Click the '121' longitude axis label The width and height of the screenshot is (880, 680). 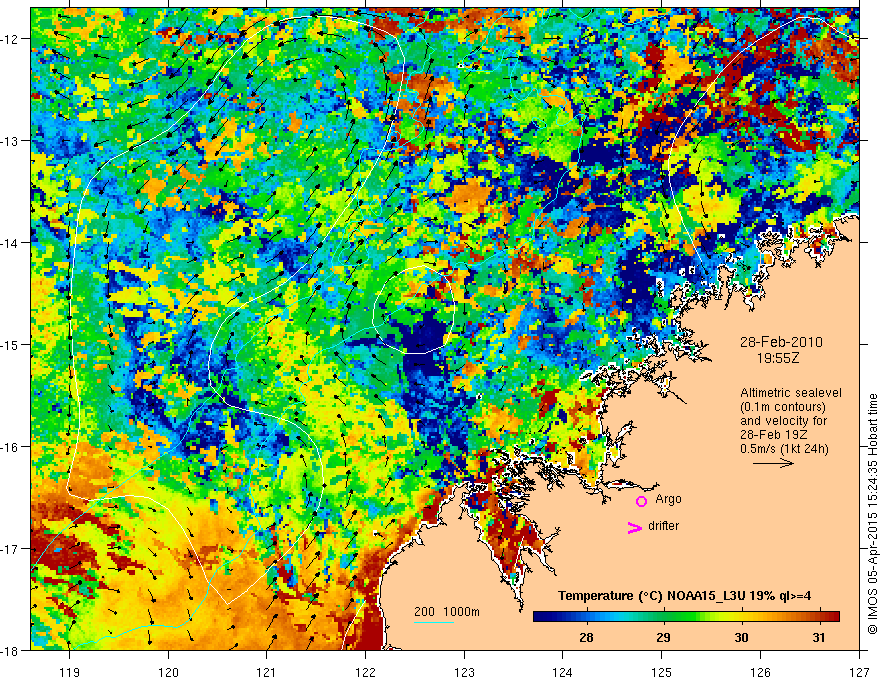click(x=267, y=672)
